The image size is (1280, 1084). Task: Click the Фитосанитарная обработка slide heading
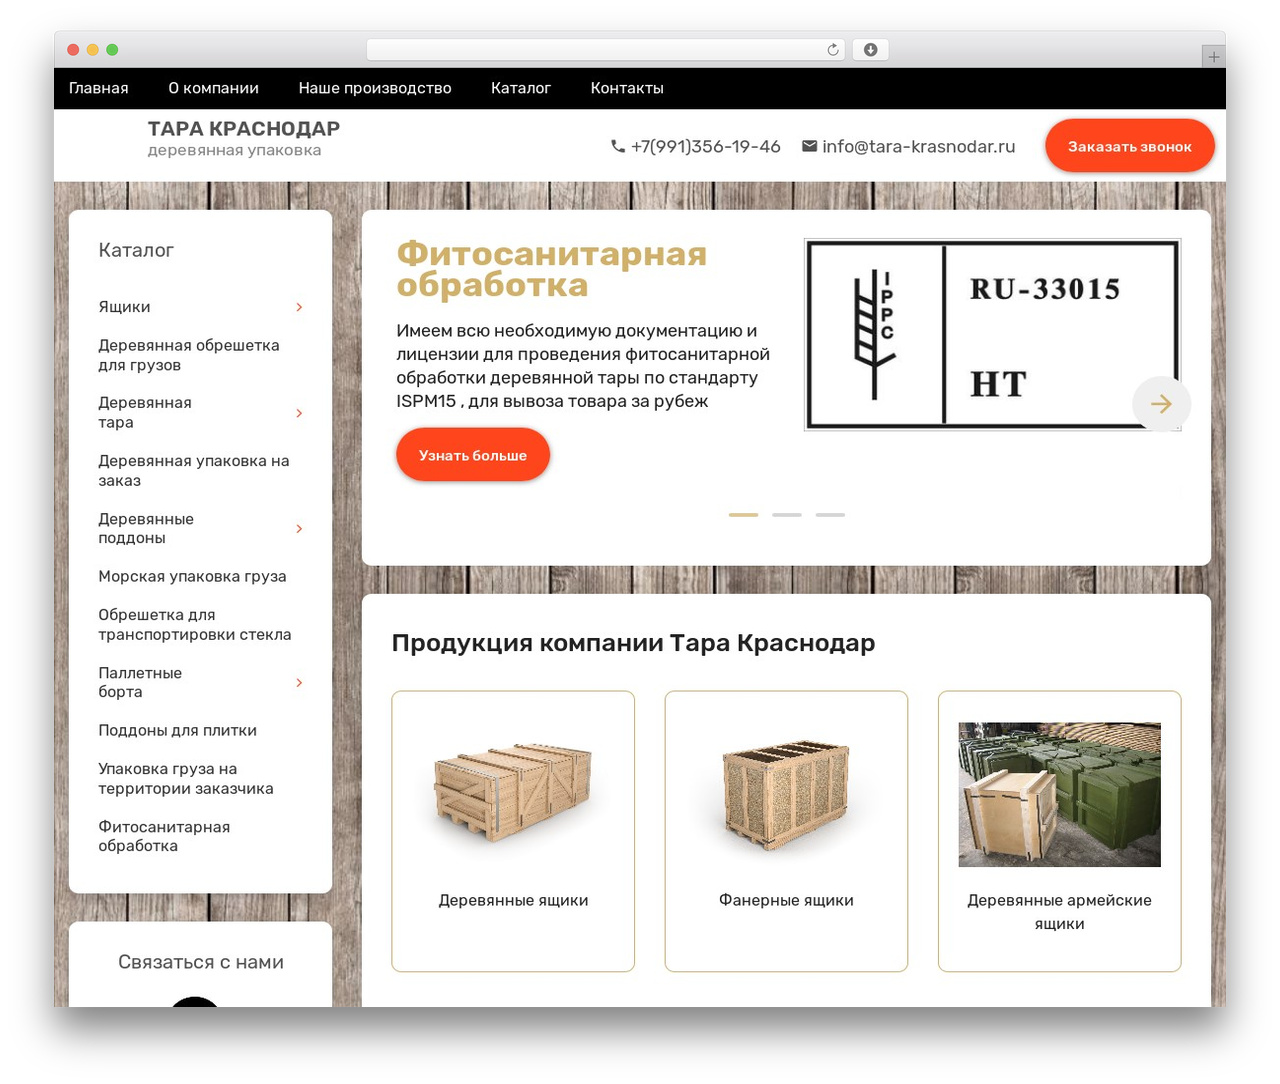(551, 269)
